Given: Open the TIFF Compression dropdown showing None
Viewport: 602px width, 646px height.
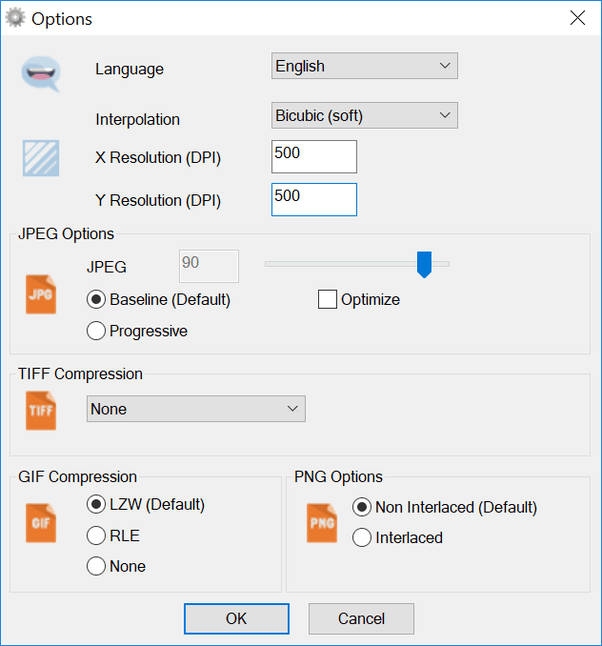Looking at the screenshot, I should (x=196, y=409).
